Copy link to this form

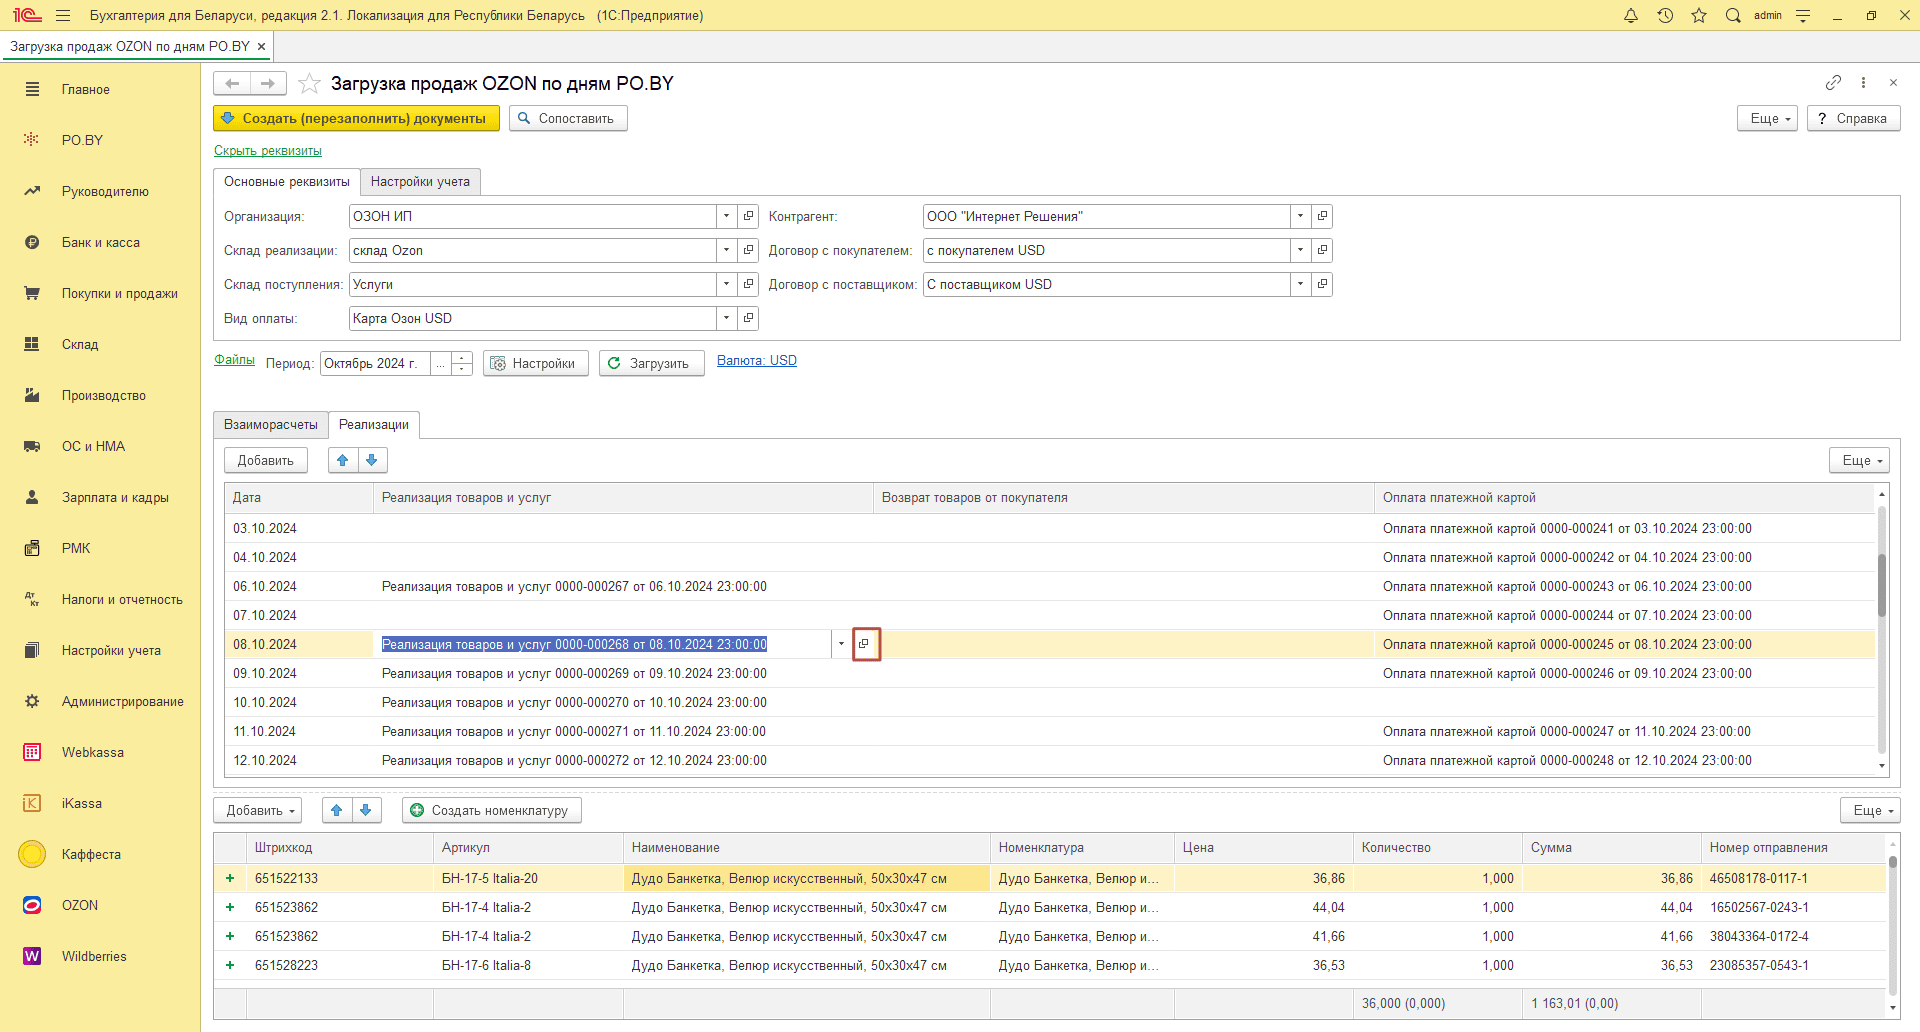(x=1833, y=82)
